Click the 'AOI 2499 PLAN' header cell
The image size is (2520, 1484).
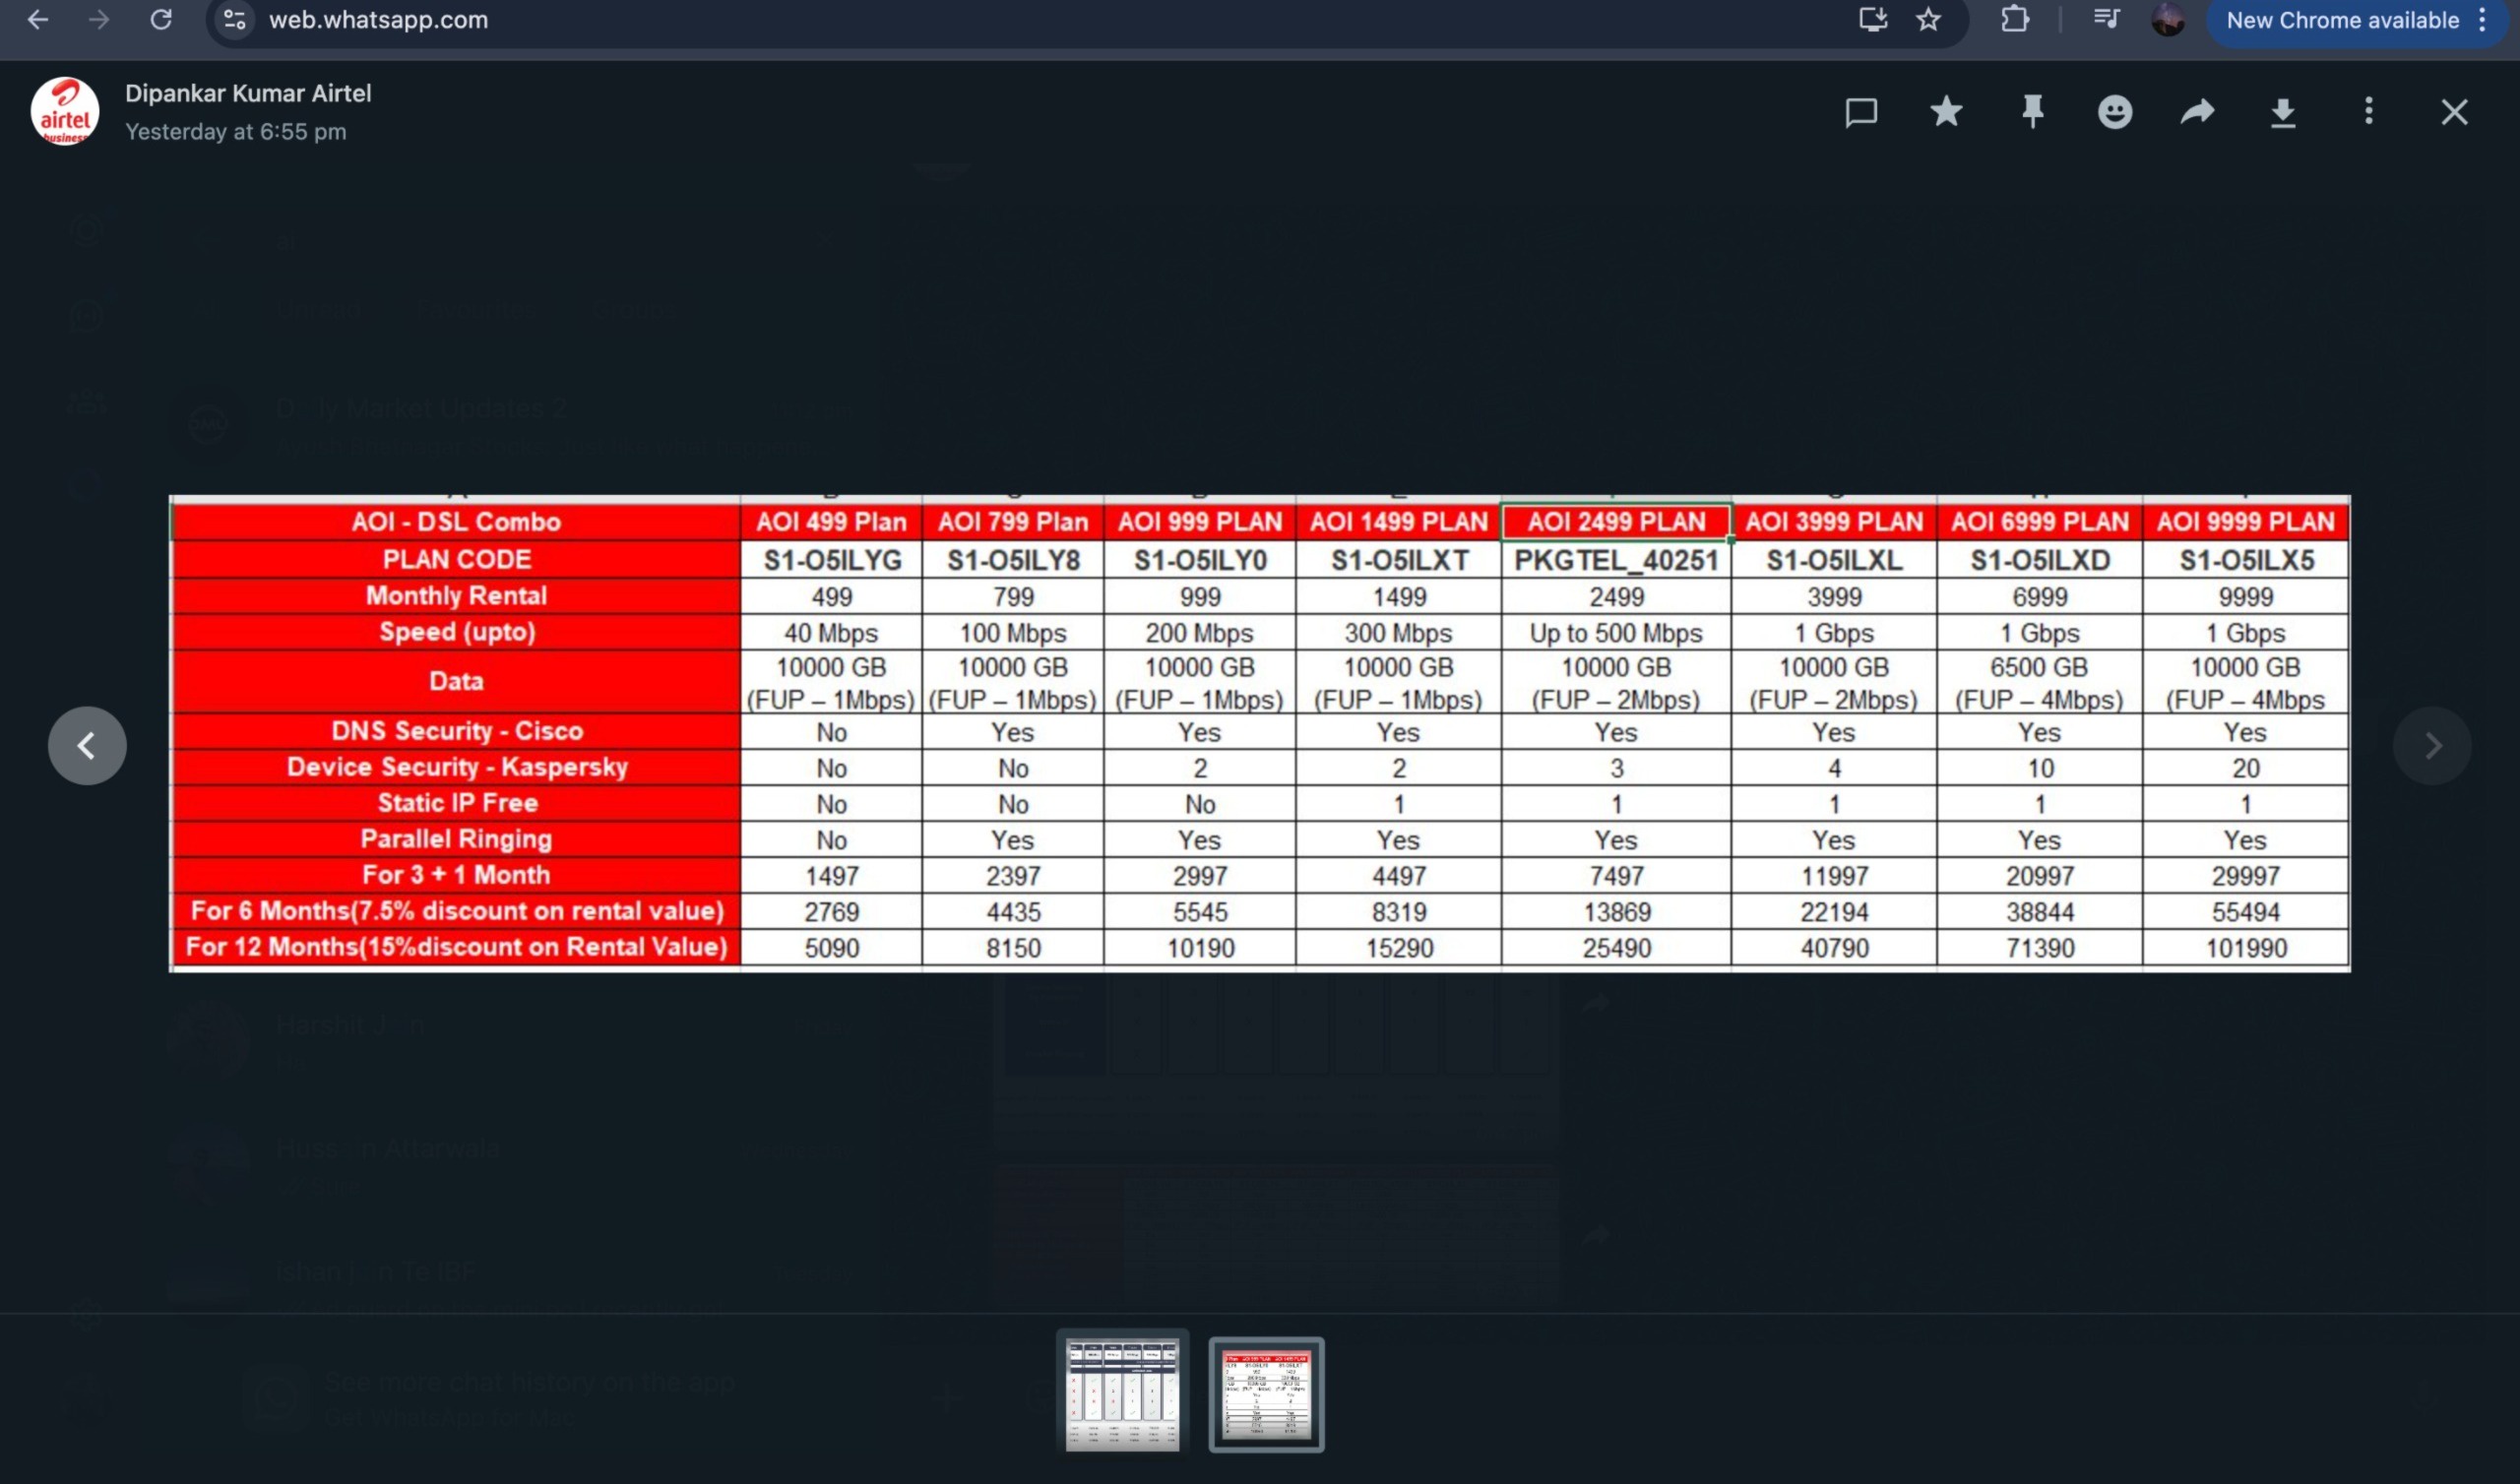[x=1616, y=522]
